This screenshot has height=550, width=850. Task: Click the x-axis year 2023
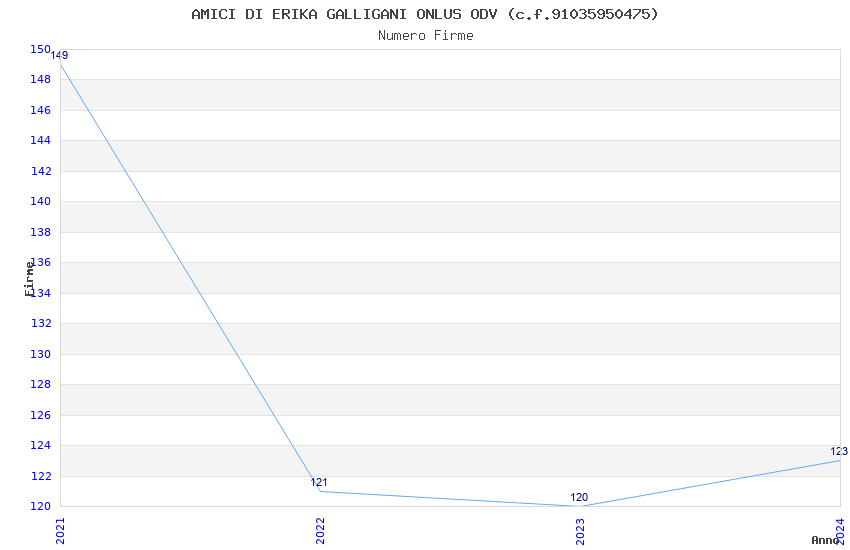tap(580, 531)
